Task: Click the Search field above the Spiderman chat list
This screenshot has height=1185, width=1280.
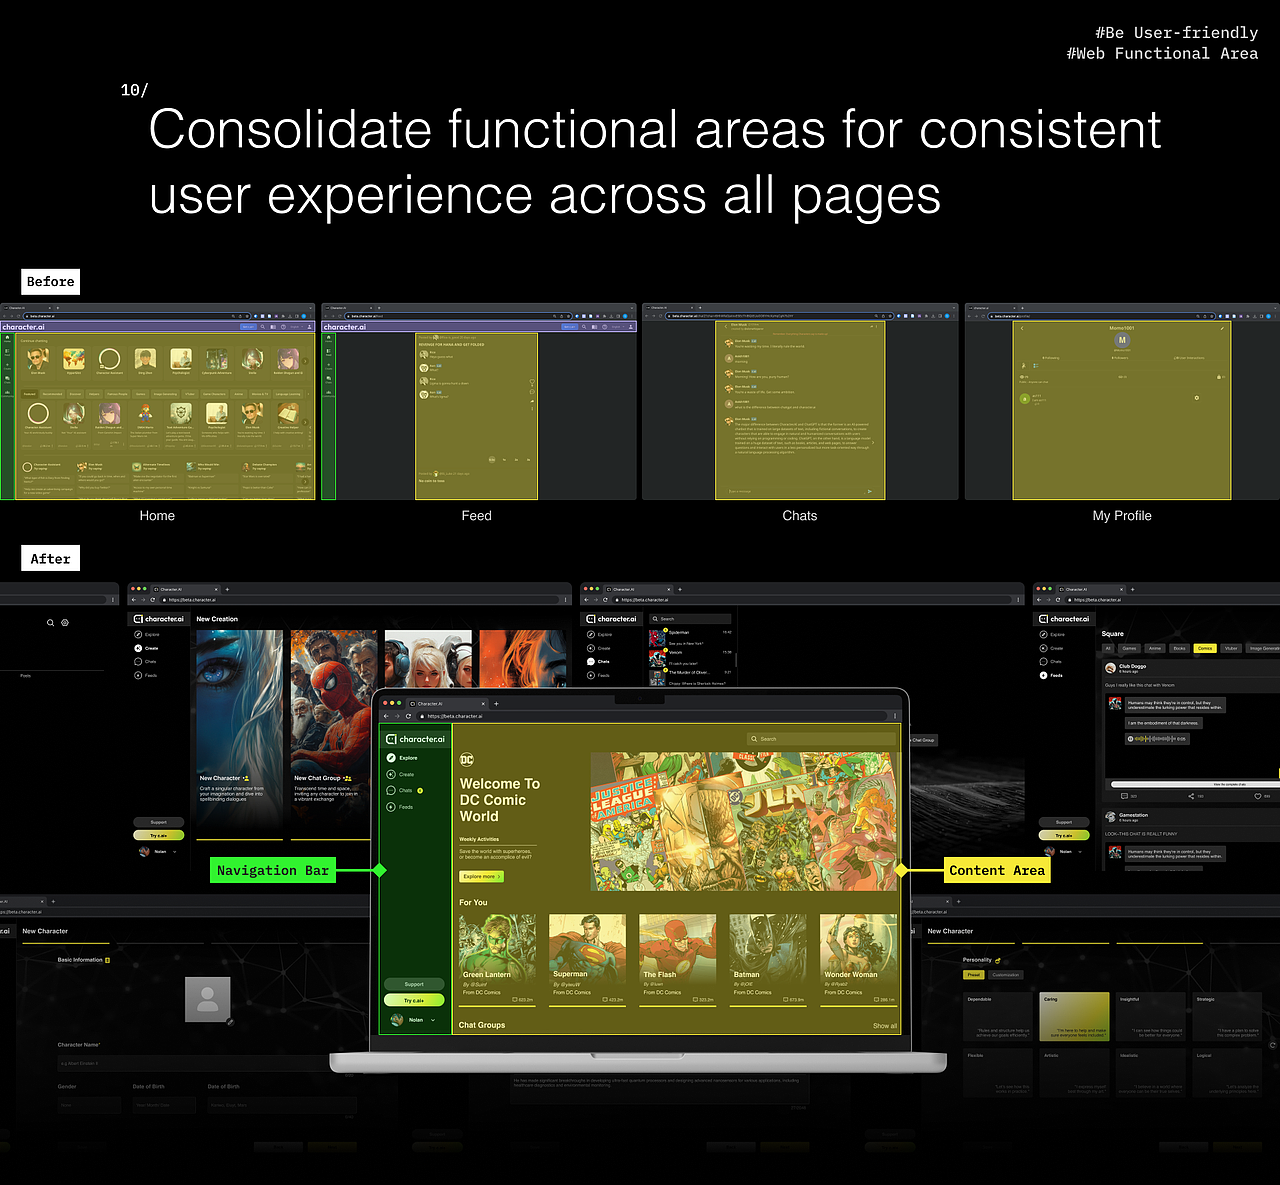Action: point(692,619)
